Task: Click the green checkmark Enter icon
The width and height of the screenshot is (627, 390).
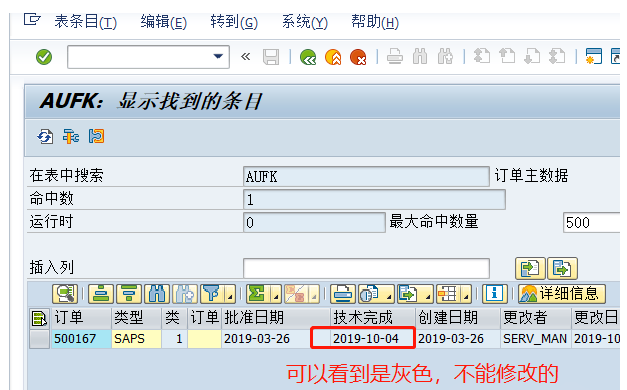Action: [x=44, y=57]
